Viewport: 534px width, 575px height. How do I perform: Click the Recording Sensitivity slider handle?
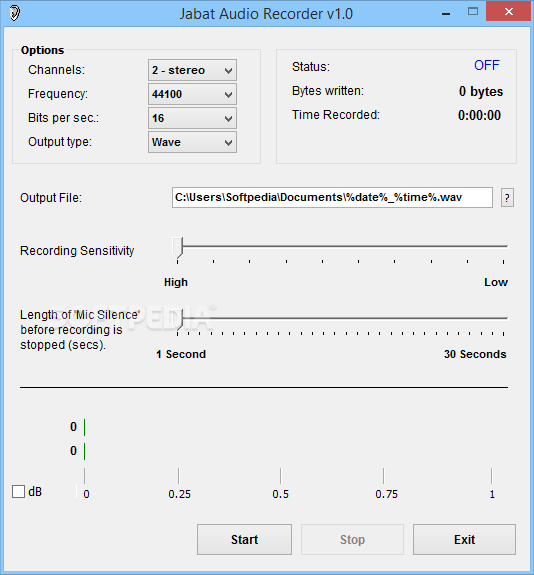178,248
